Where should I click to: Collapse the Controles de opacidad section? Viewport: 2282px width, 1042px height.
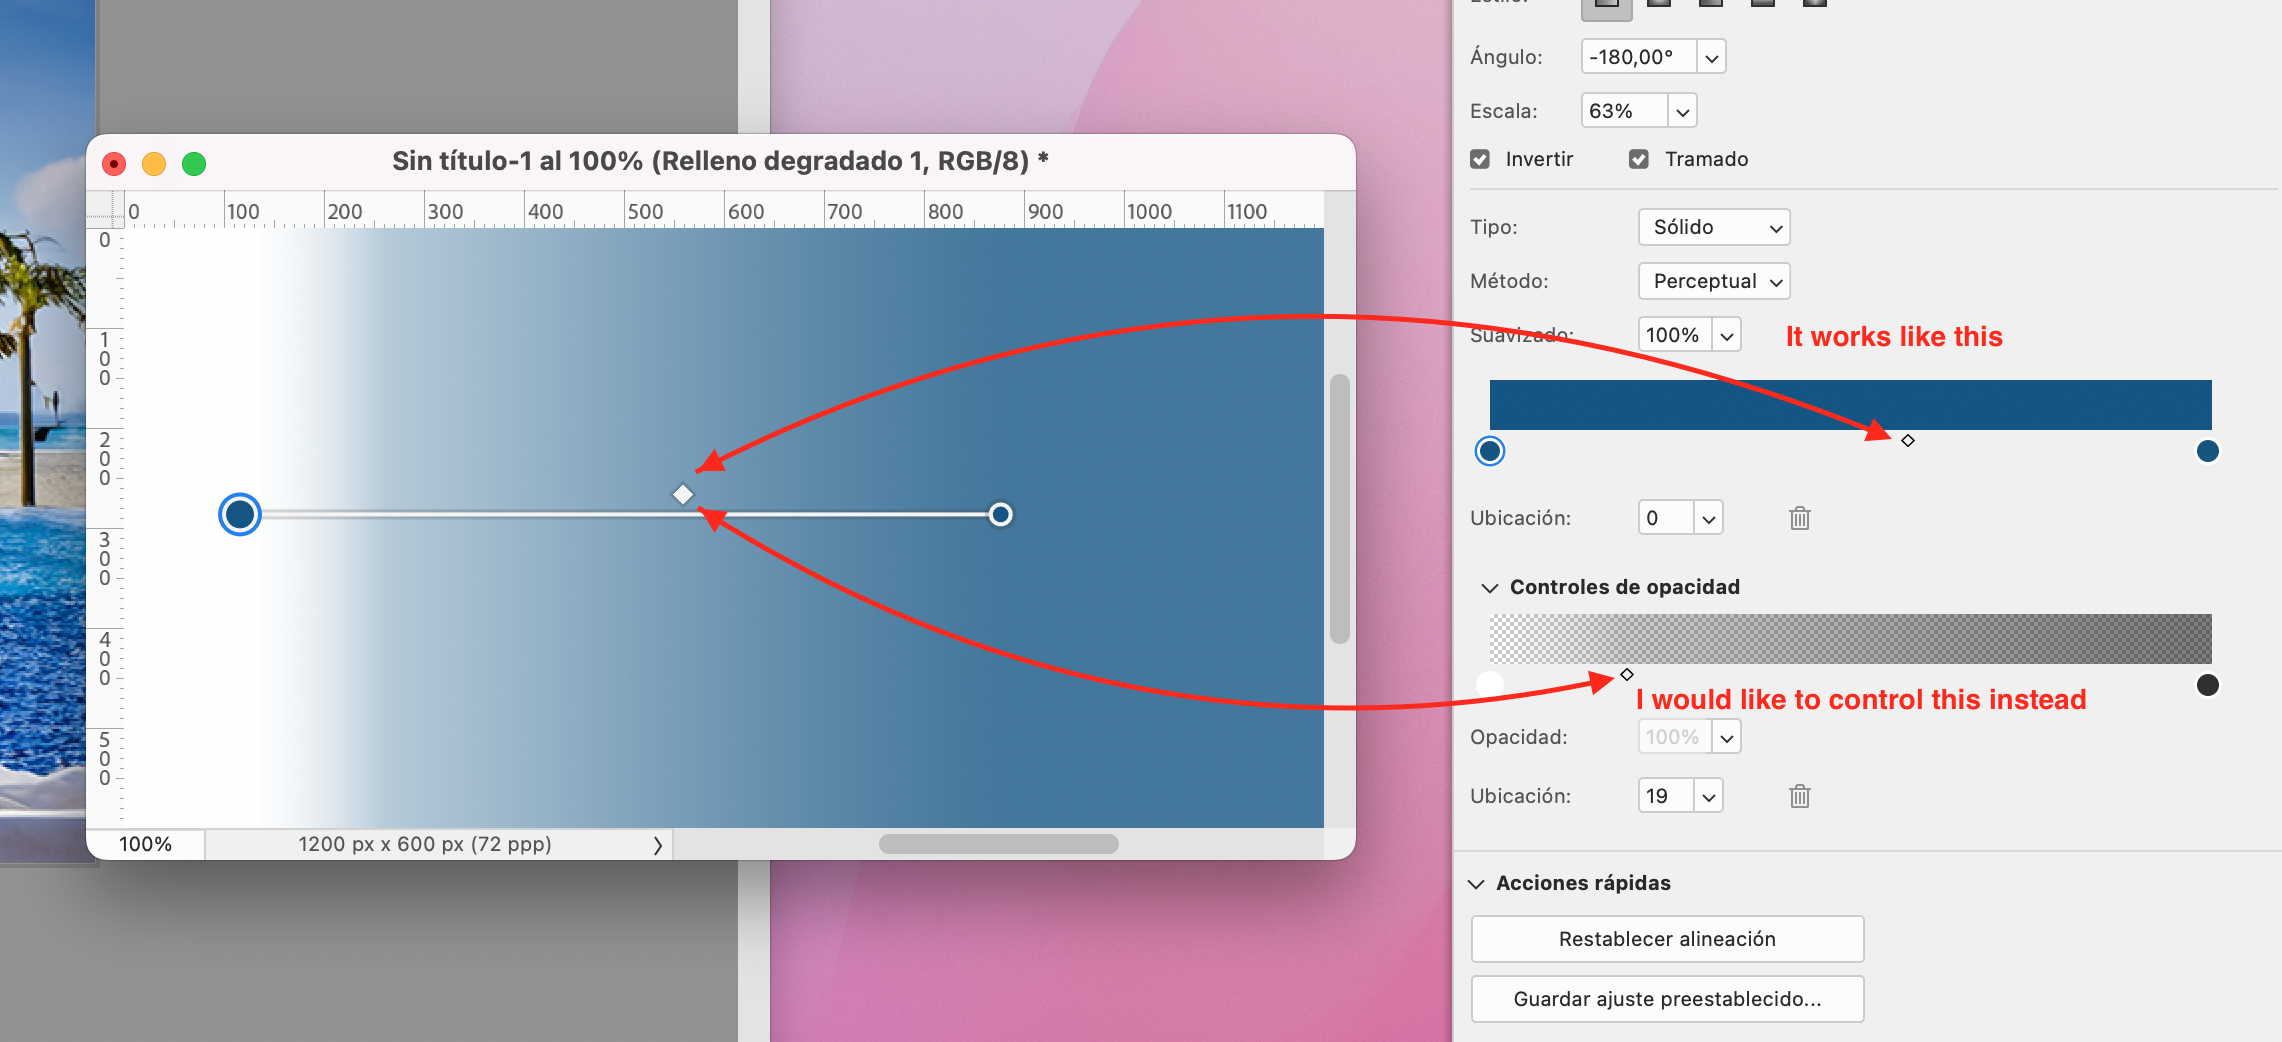[1489, 587]
